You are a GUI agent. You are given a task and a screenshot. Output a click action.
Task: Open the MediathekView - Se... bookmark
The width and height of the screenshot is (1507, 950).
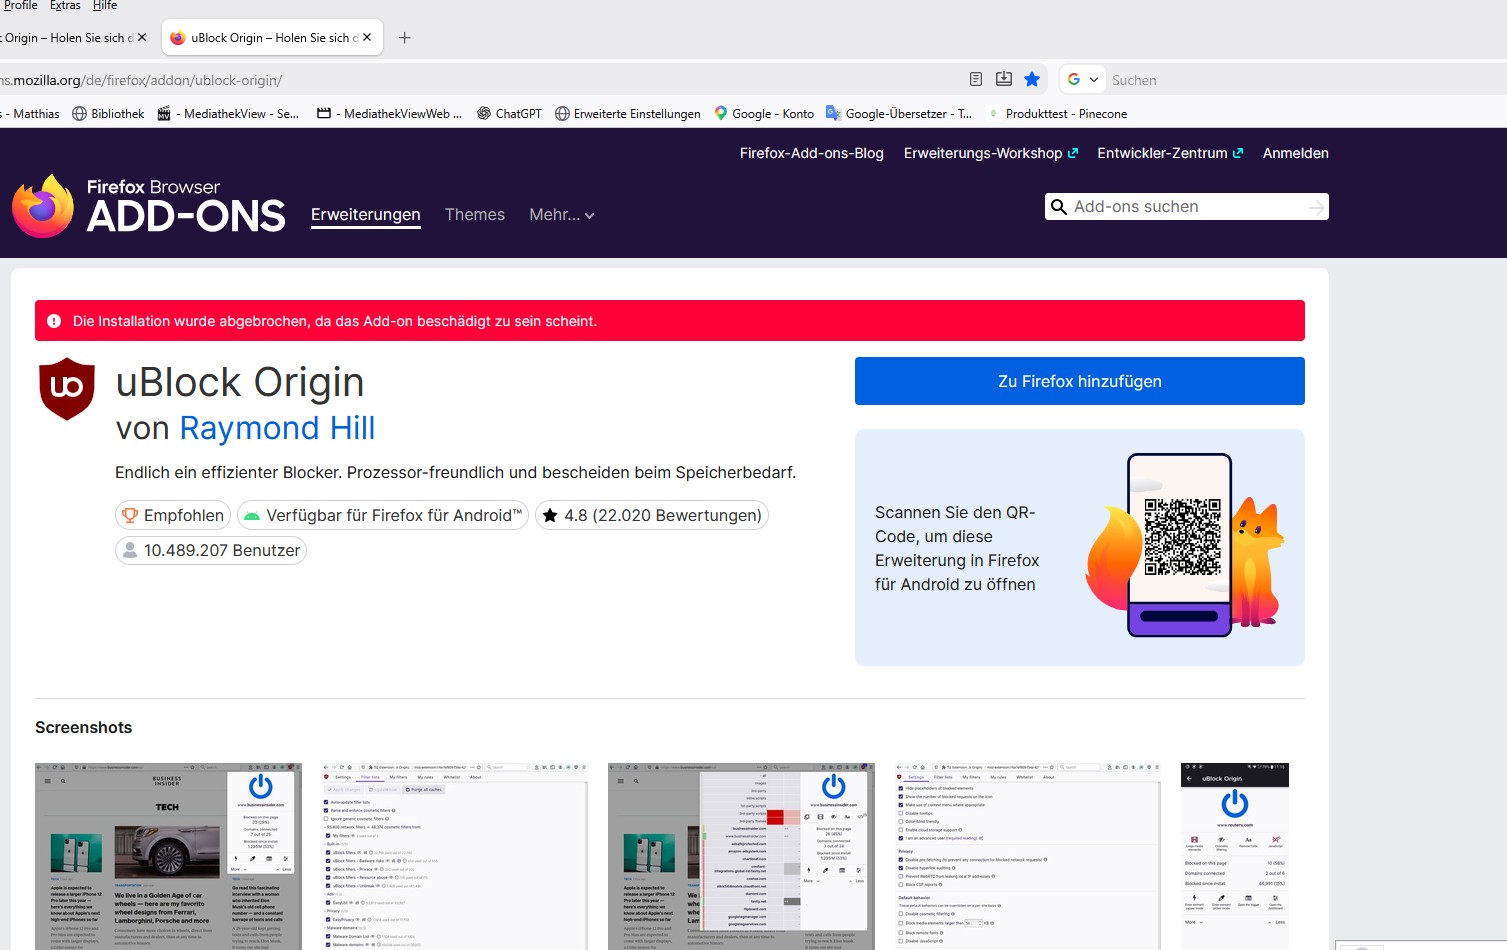[228, 114]
